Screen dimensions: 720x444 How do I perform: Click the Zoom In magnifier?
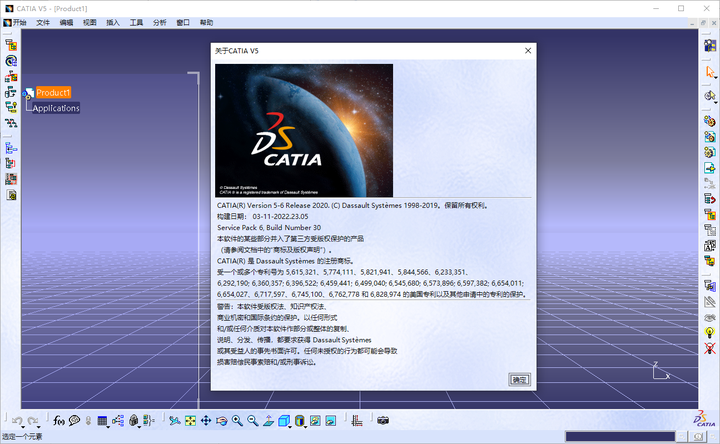pos(237,420)
